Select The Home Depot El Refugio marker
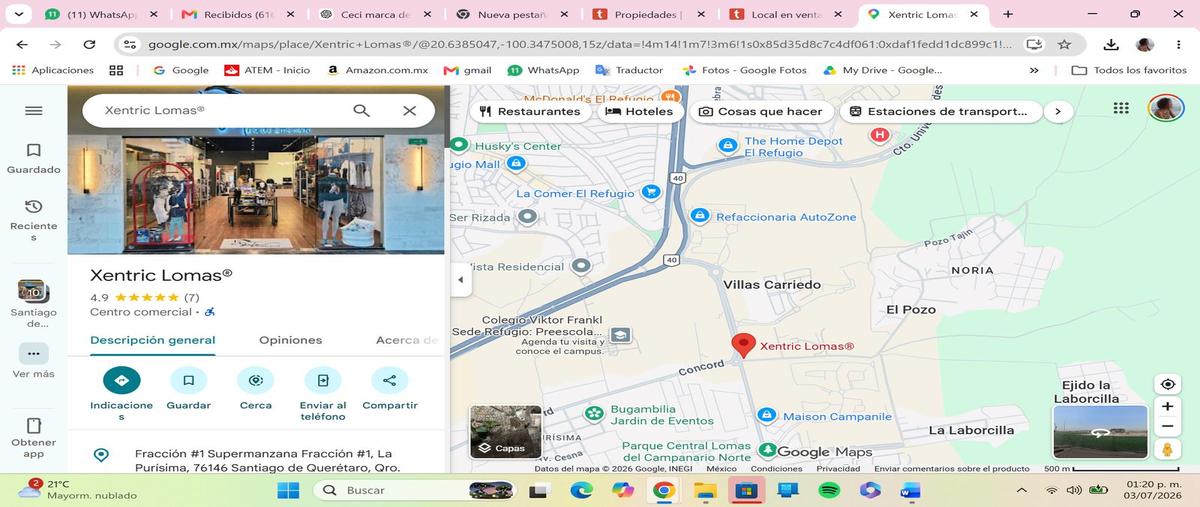This screenshot has height=507, width=1200. click(x=728, y=146)
